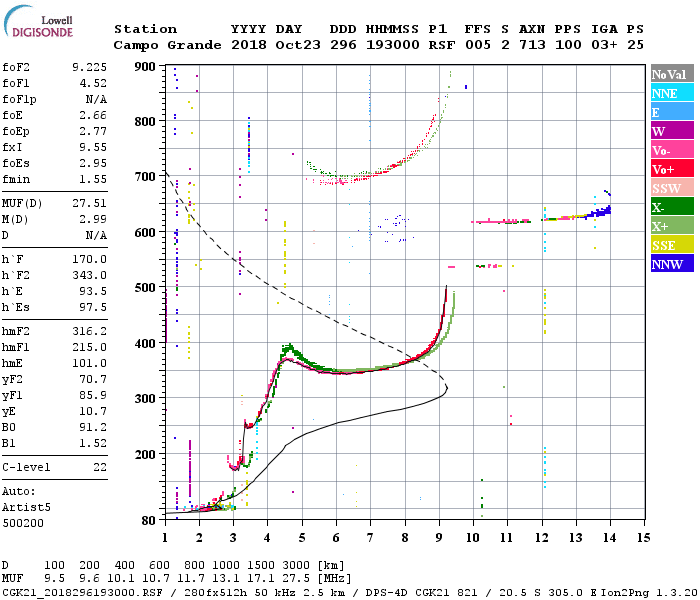Select the hmF1 value 215.0
This screenshot has width=700, height=600.
coord(89,347)
